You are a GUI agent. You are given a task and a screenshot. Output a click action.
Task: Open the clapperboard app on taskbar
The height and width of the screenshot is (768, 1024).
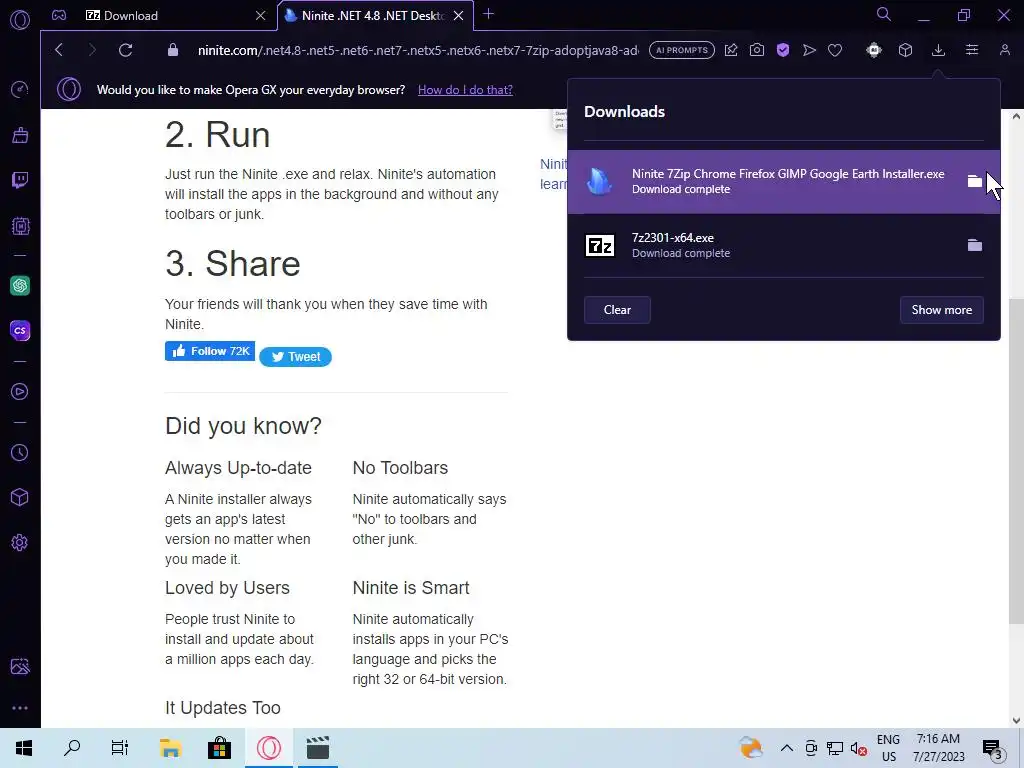(x=317, y=748)
